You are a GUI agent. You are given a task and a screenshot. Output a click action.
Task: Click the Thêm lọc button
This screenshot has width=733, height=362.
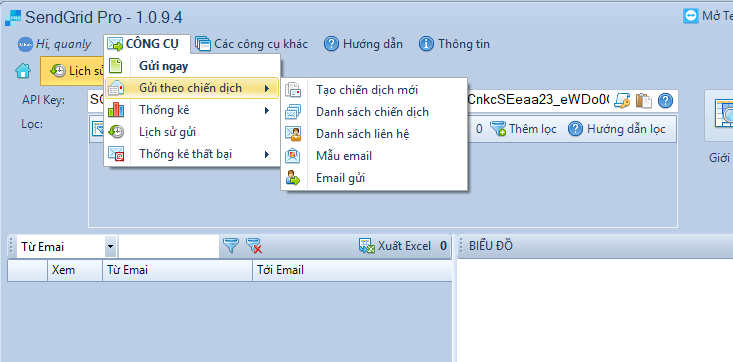click(523, 129)
